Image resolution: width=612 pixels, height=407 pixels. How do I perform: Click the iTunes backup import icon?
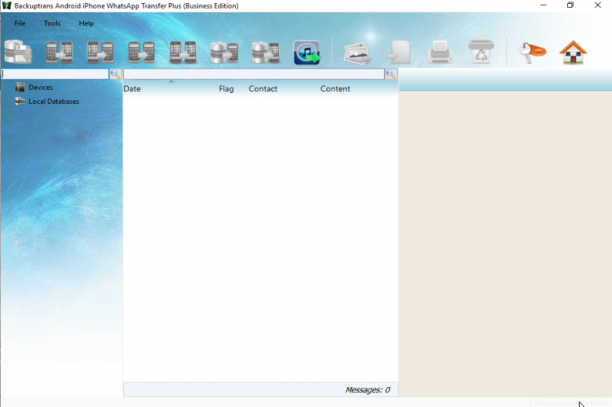[x=307, y=52]
